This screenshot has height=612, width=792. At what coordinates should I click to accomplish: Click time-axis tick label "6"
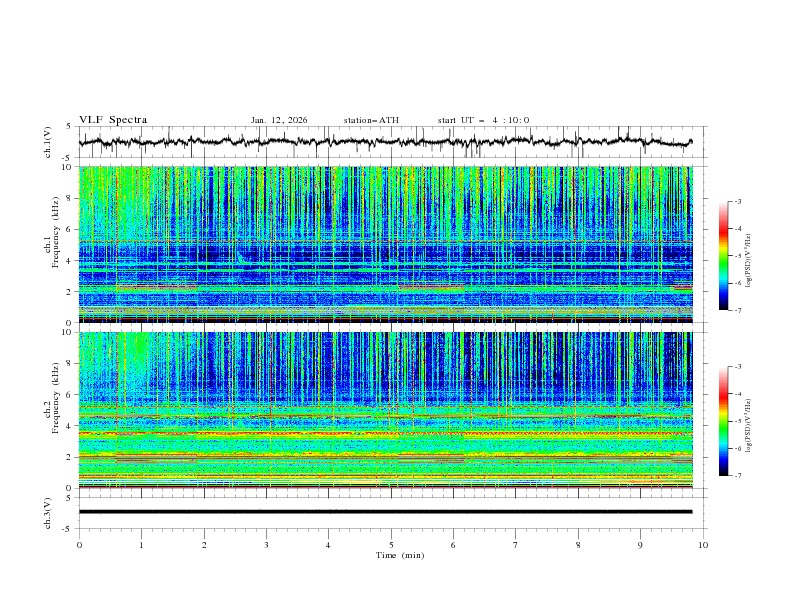[x=453, y=545]
